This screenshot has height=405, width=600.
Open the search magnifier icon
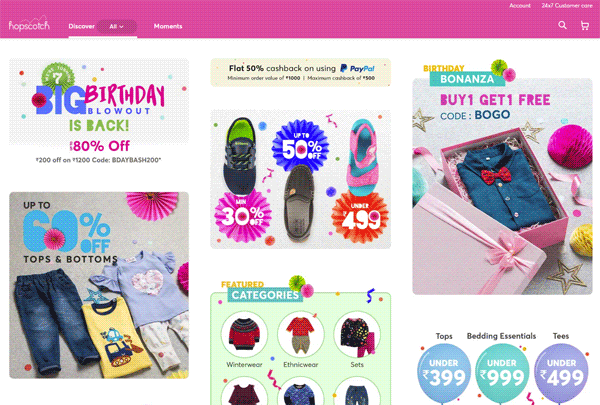coord(562,25)
